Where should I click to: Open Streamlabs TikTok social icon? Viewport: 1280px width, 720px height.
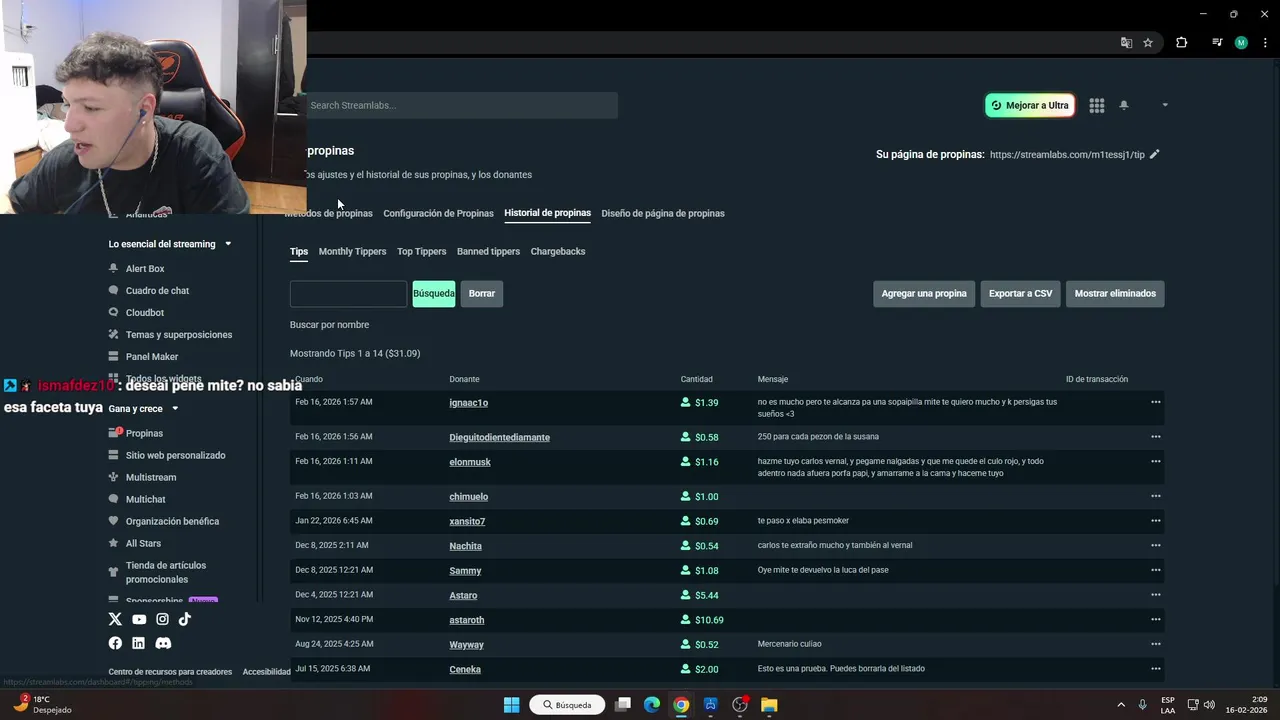pyautogui.click(x=185, y=619)
